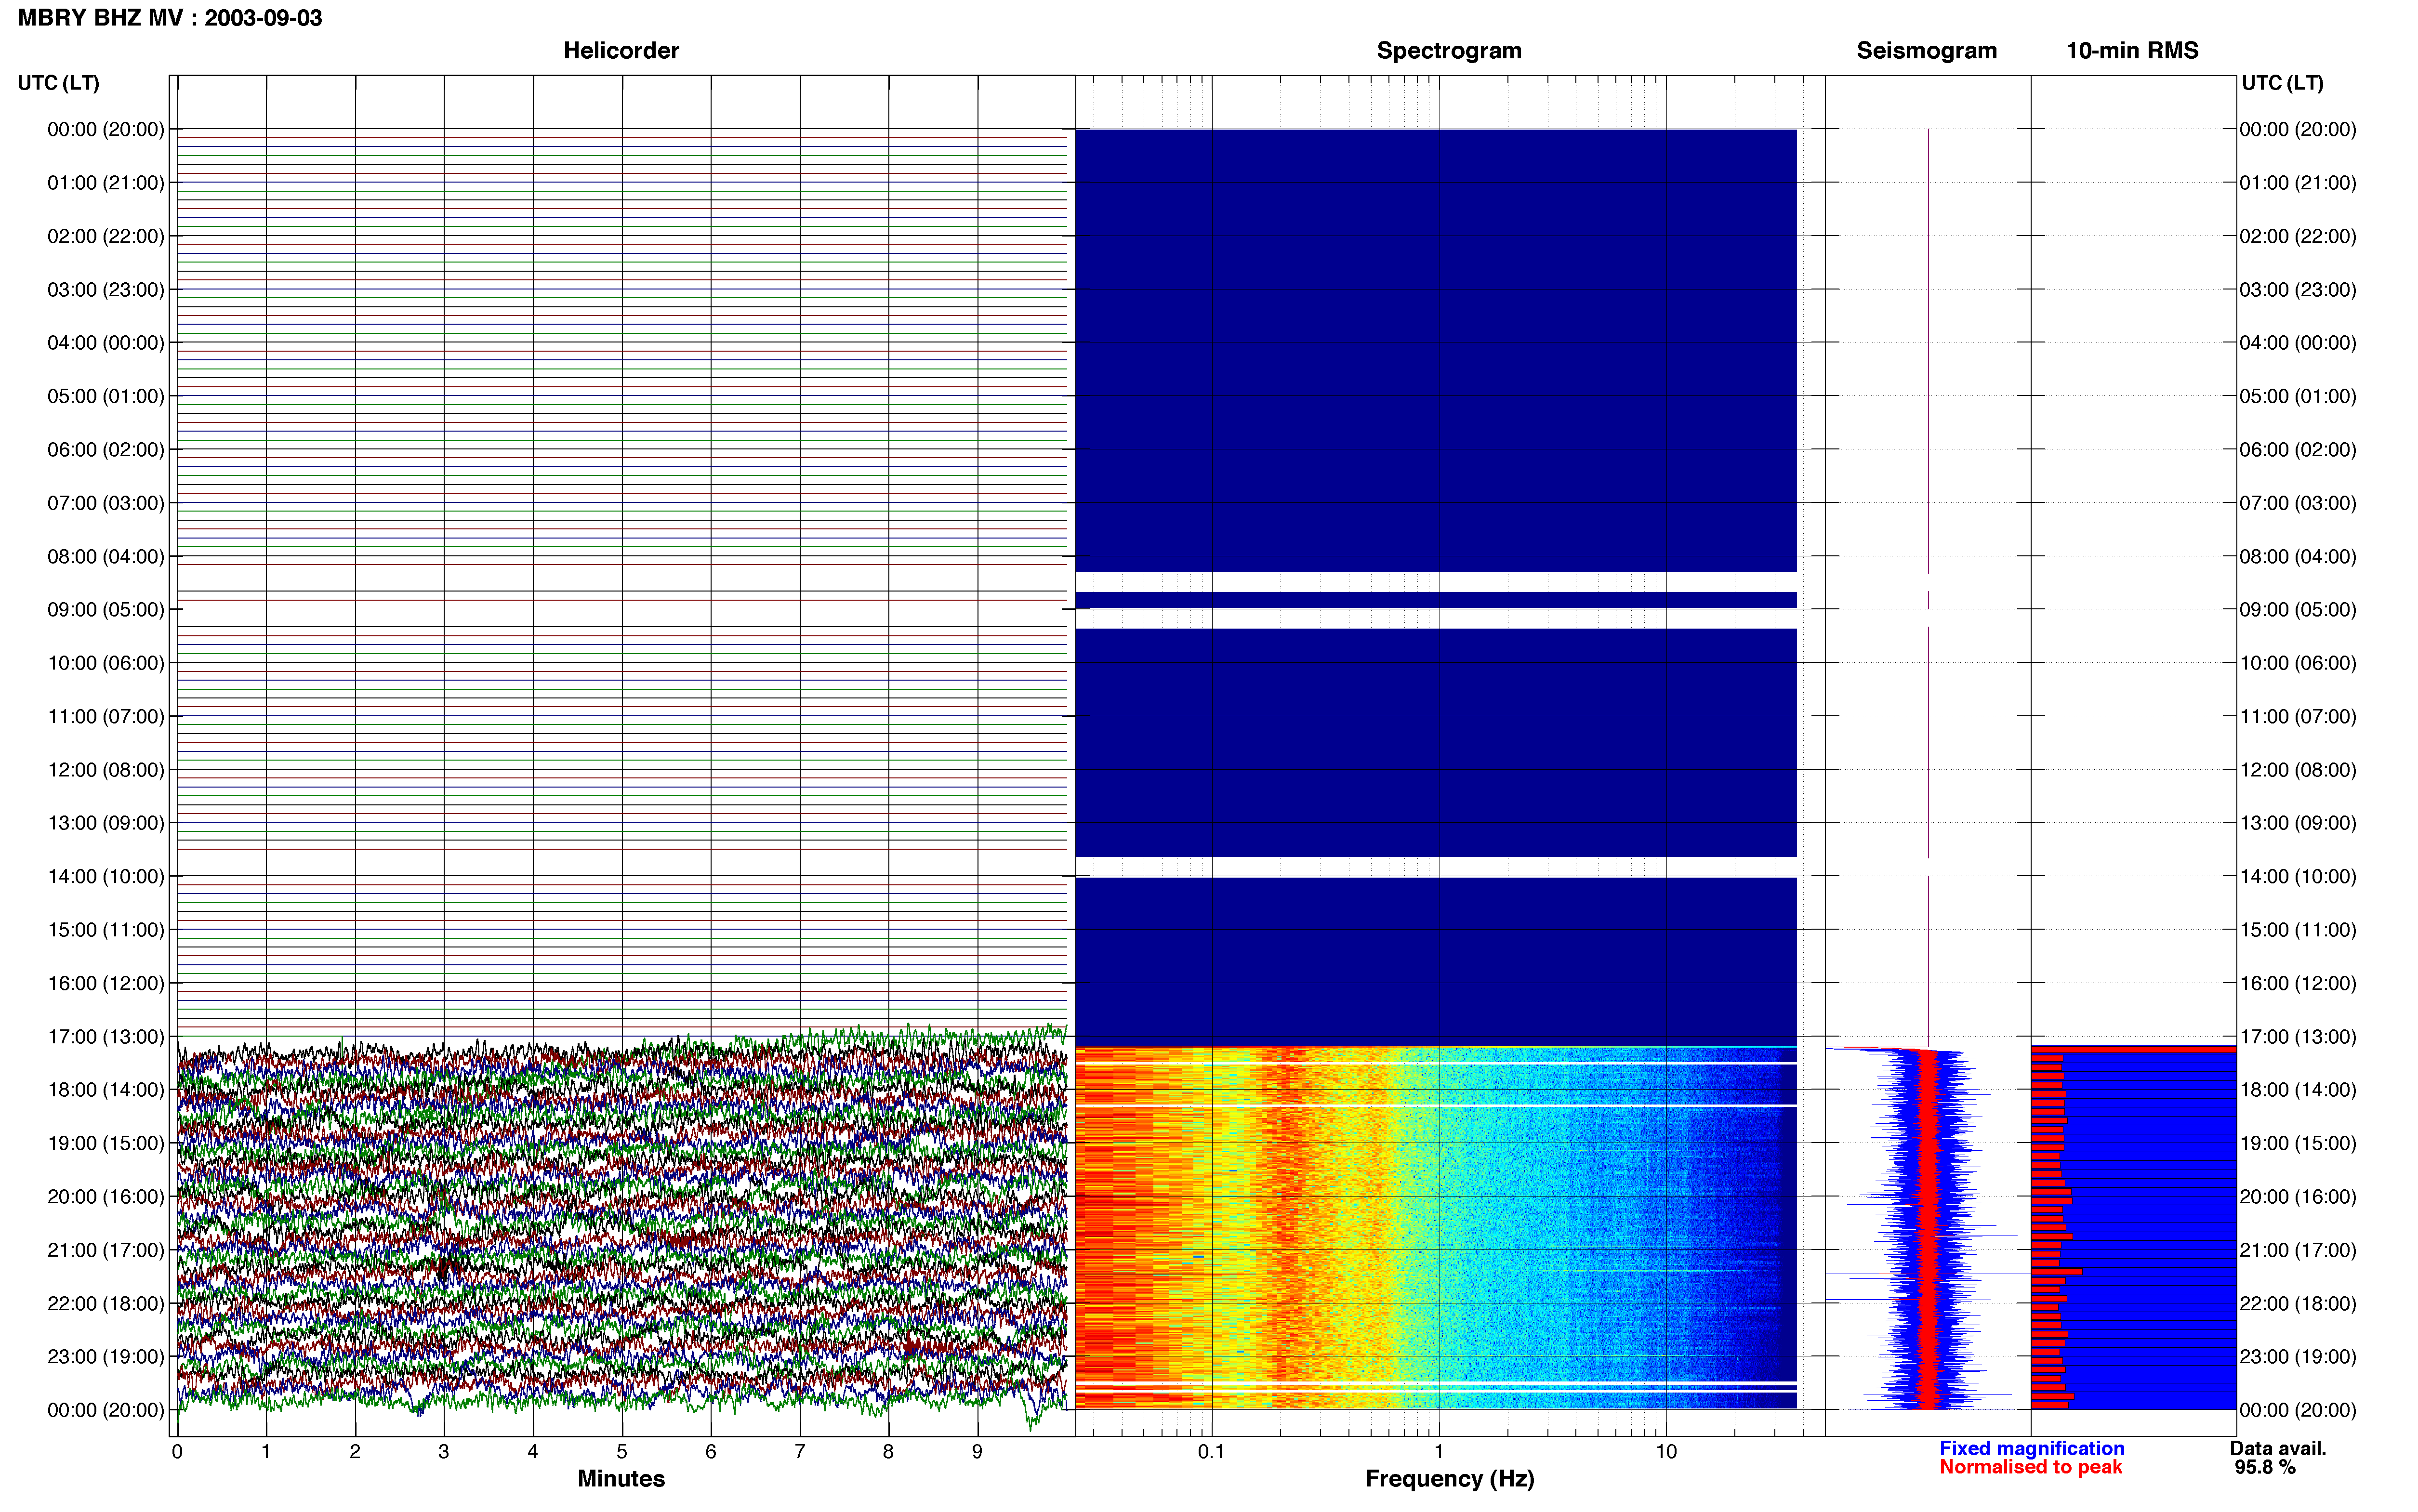Click right axis label '15:00 (11:00)'
The width and height of the screenshot is (2418, 1512).
coord(2298,930)
